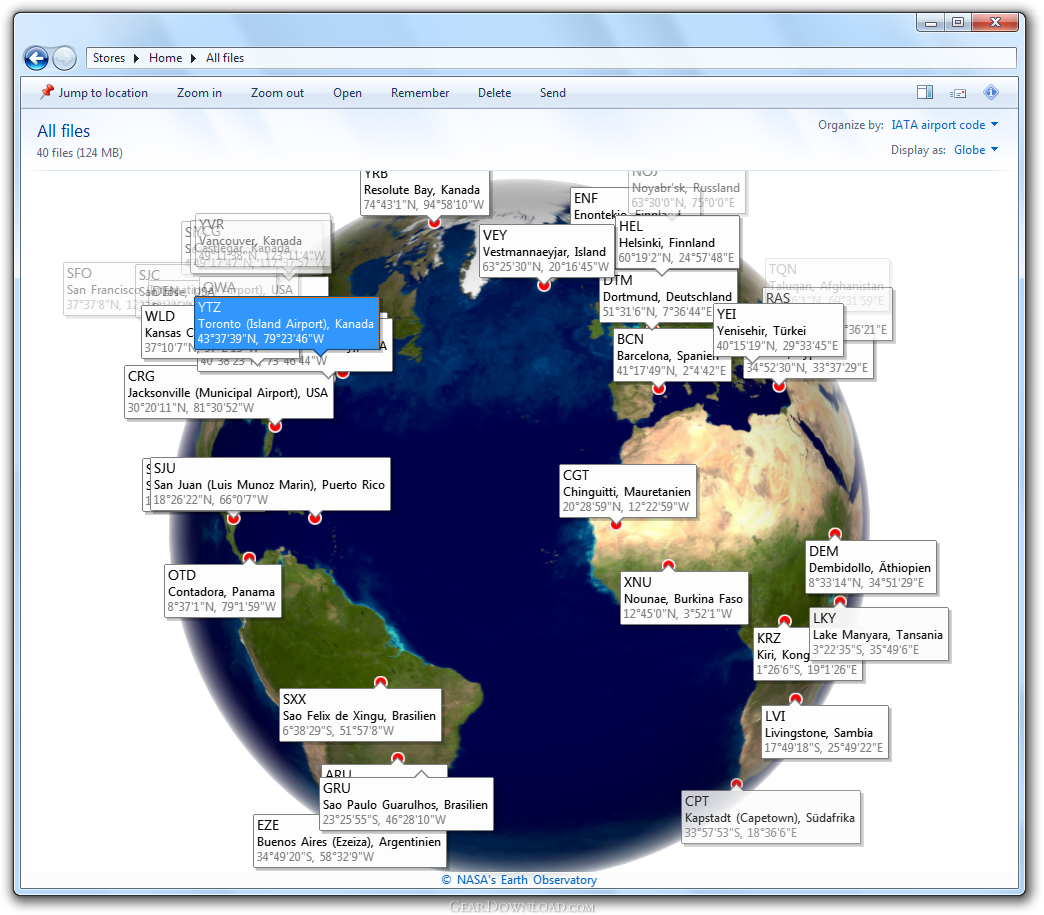Screen dimensions: 1044x915
Task: Click Send in the toolbar
Action: tap(553, 93)
